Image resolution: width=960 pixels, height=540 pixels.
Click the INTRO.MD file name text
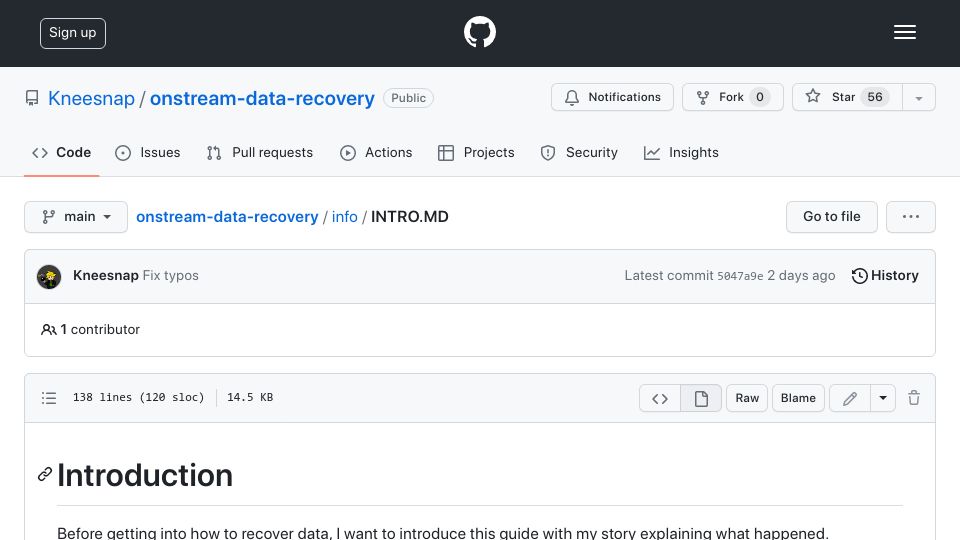[x=410, y=217]
